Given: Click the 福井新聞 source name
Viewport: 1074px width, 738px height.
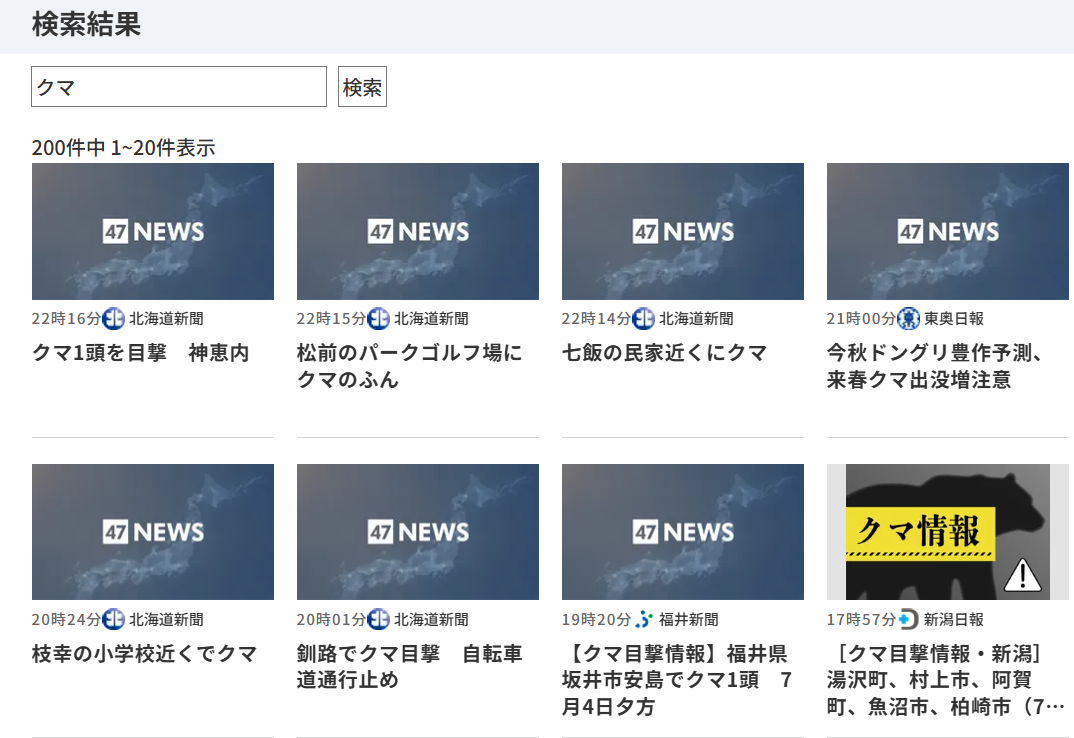Looking at the screenshot, I should pos(689,619).
